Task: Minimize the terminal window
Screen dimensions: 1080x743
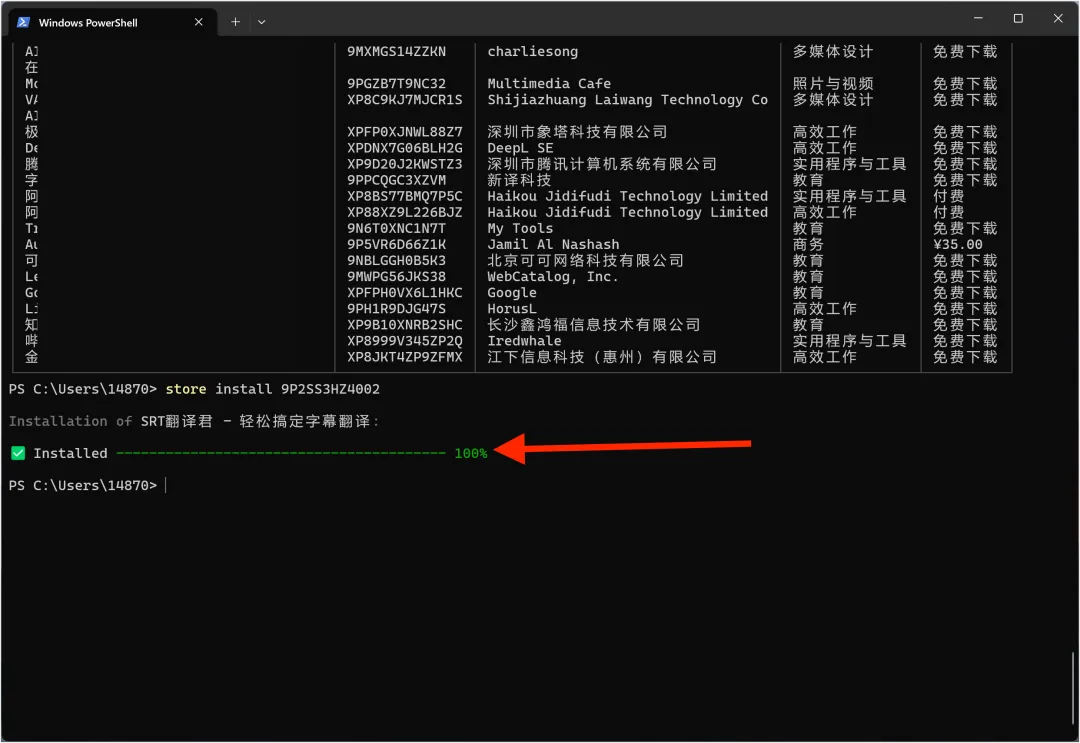Action: (978, 18)
